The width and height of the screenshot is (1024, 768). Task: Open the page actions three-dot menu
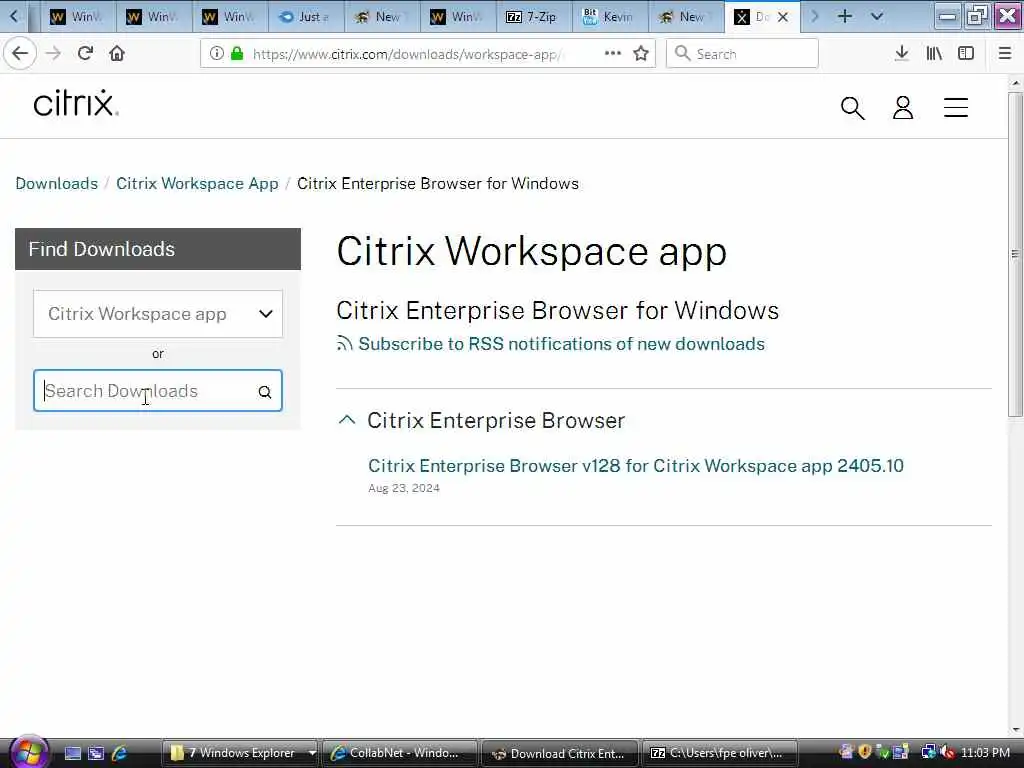tap(613, 54)
